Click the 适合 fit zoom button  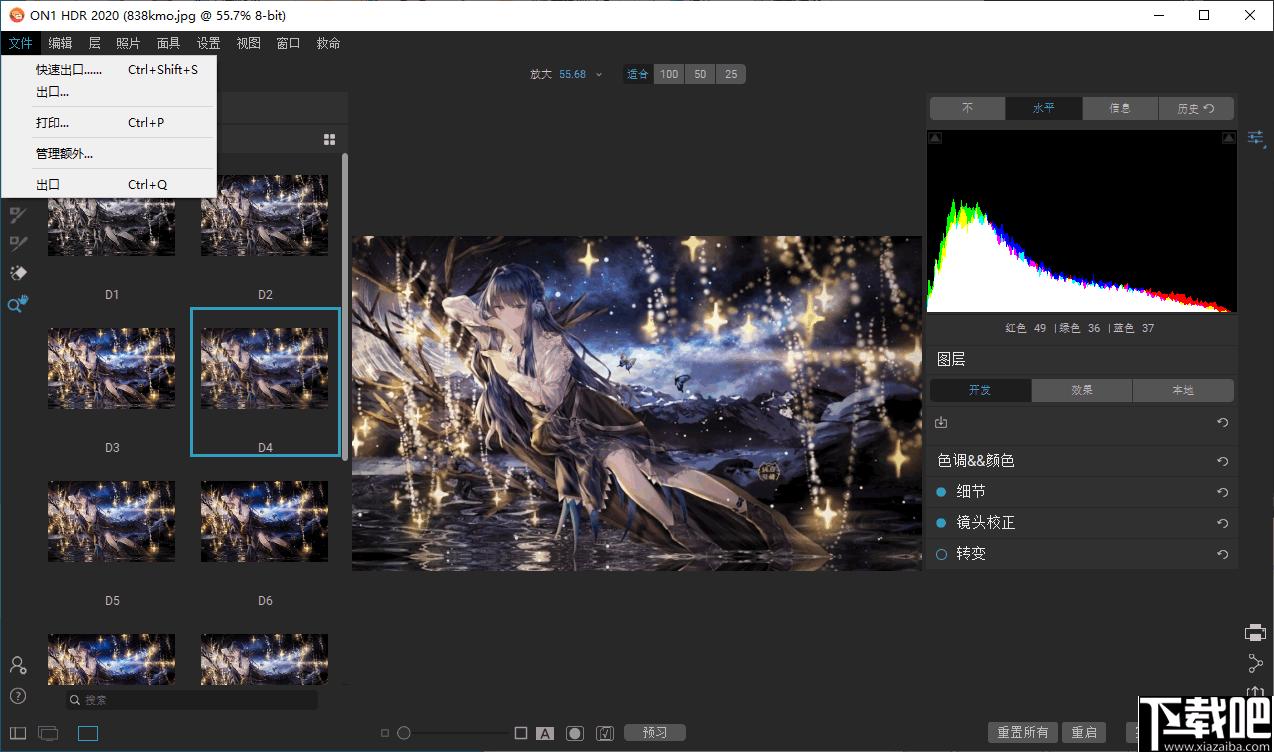point(638,74)
